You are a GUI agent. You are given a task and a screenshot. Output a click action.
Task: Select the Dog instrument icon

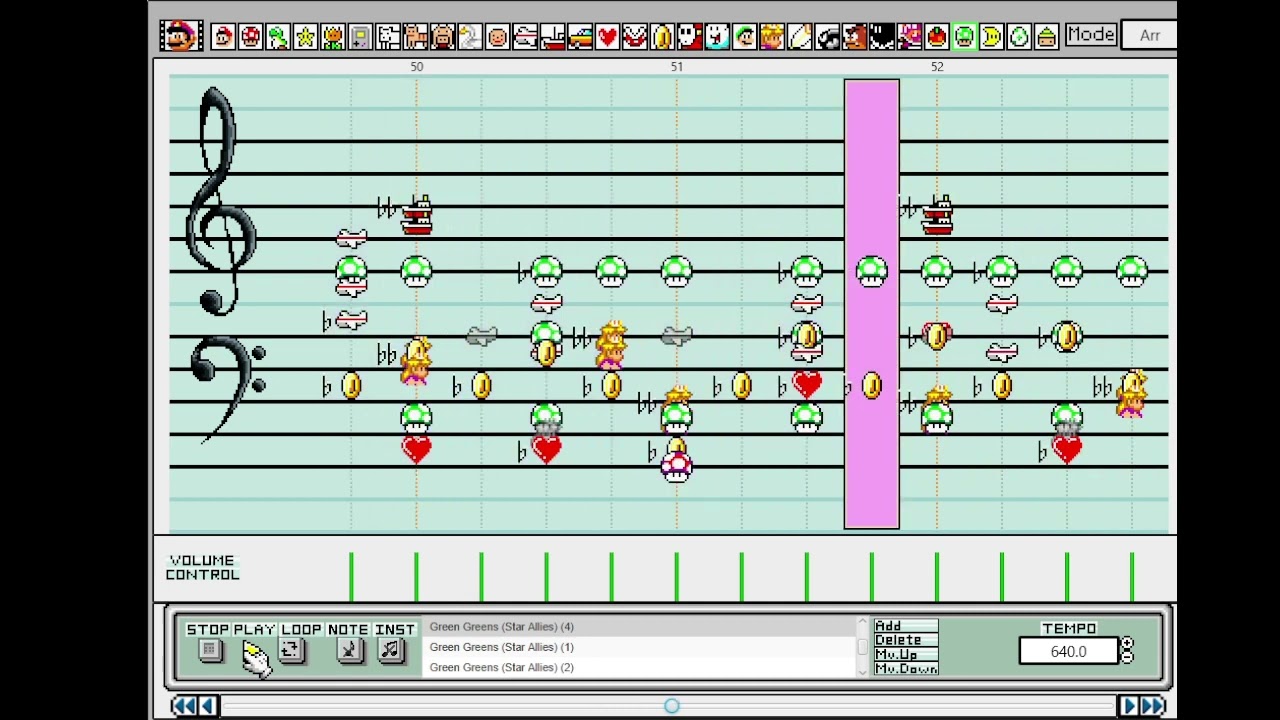[x=388, y=37]
